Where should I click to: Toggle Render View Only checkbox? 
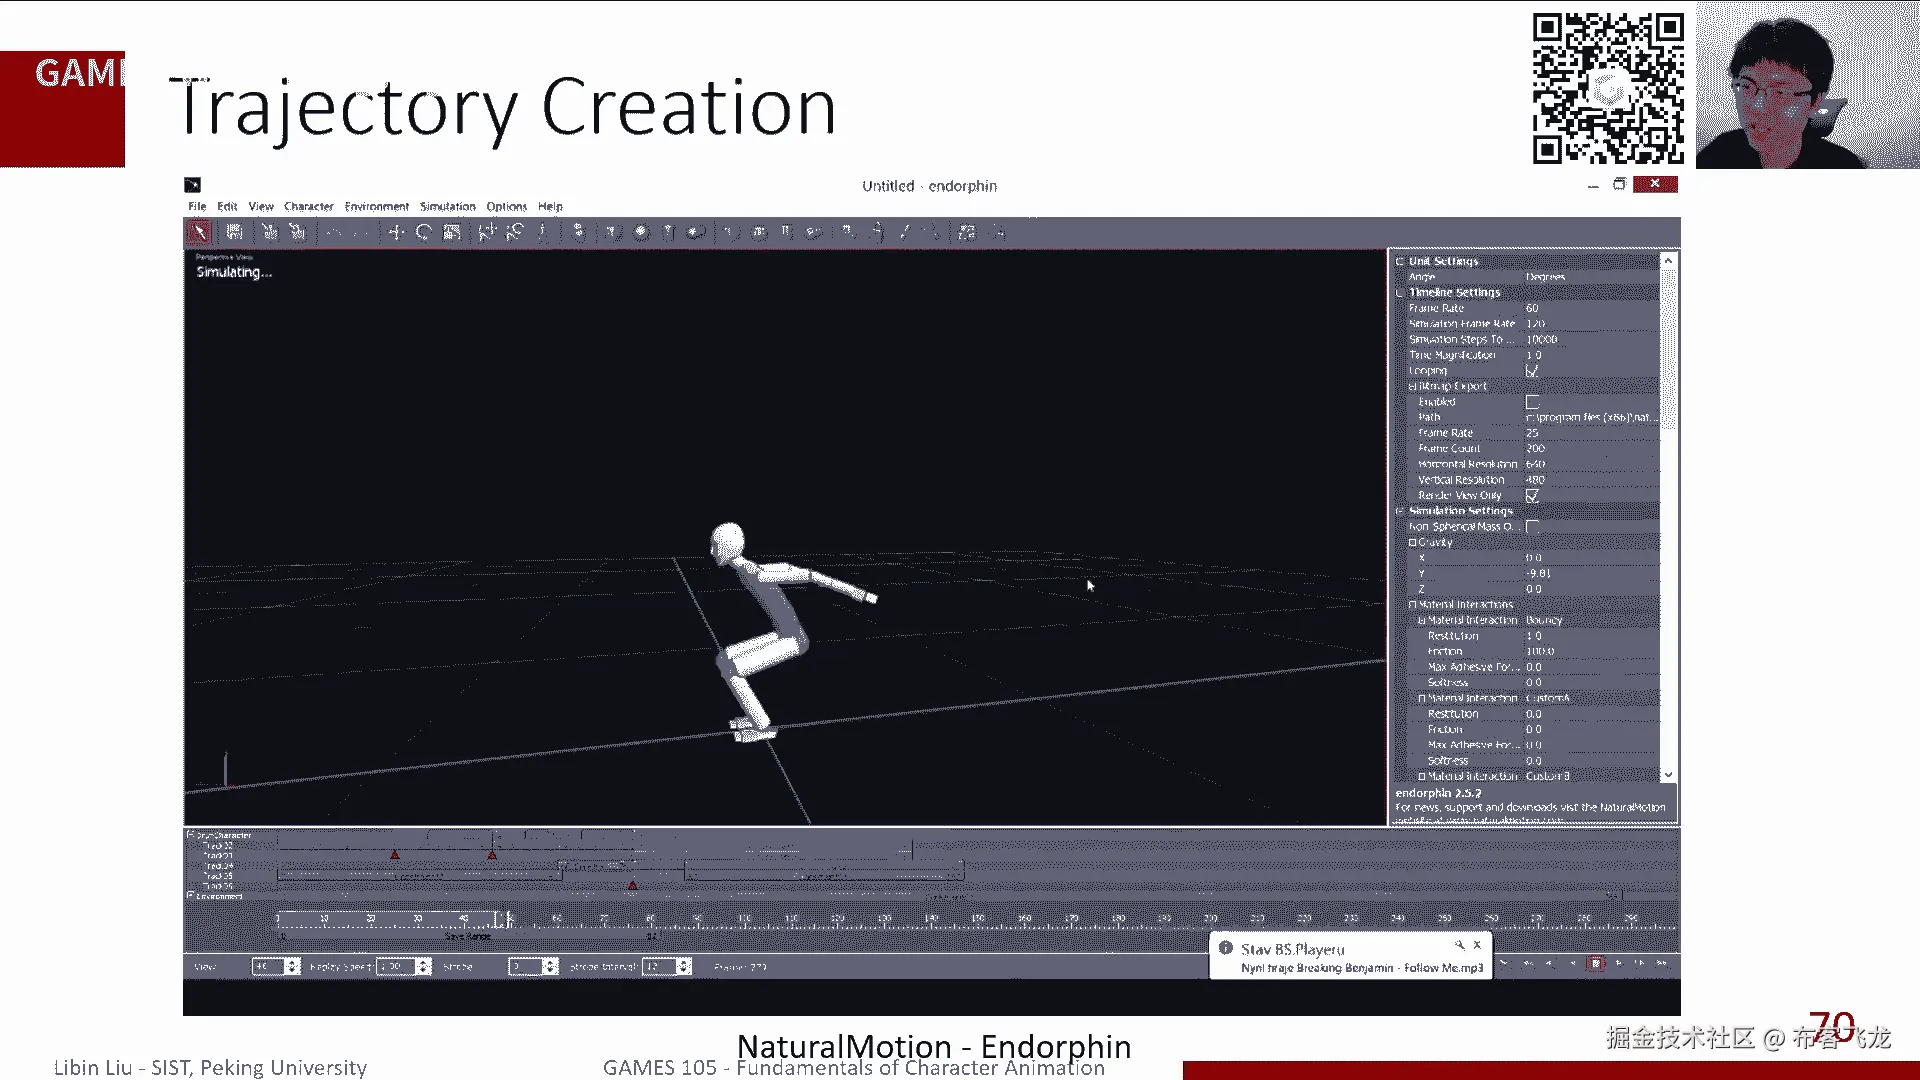tap(1532, 496)
